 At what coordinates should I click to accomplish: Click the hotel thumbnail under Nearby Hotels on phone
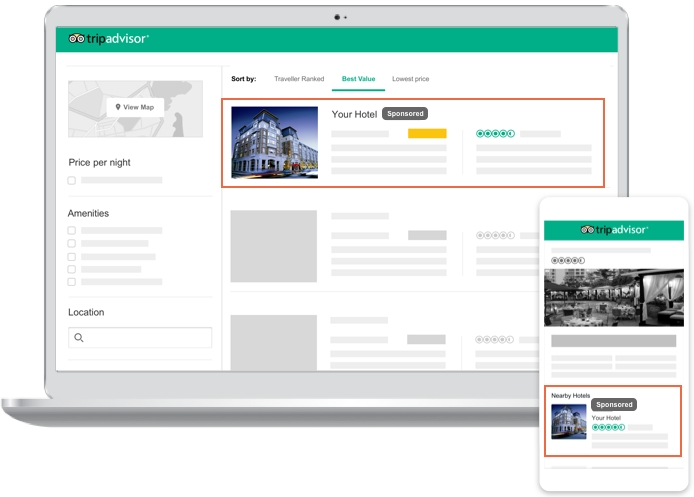pyautogui.click(x=569, y=423)
